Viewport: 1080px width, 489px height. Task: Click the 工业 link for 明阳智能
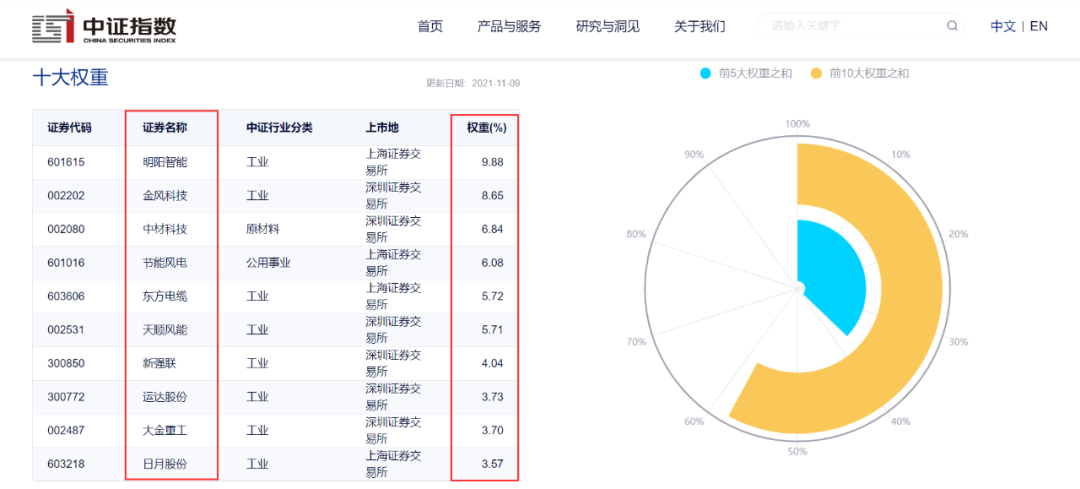(x=257, y=163)
